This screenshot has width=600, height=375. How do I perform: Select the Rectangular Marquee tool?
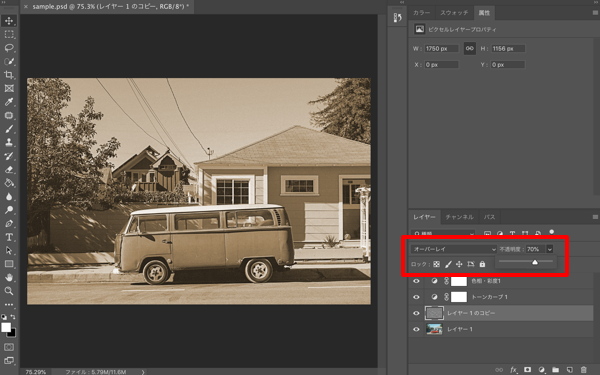9,34
